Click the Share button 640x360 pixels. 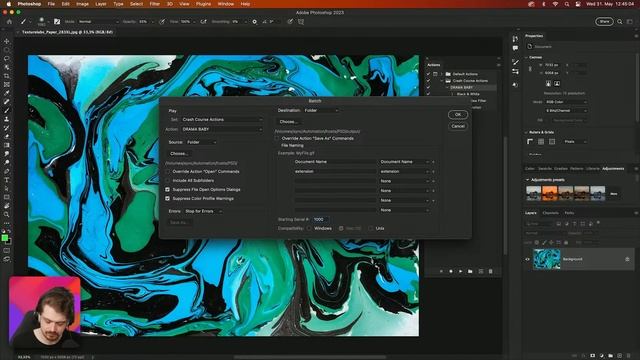click(604, 22)
